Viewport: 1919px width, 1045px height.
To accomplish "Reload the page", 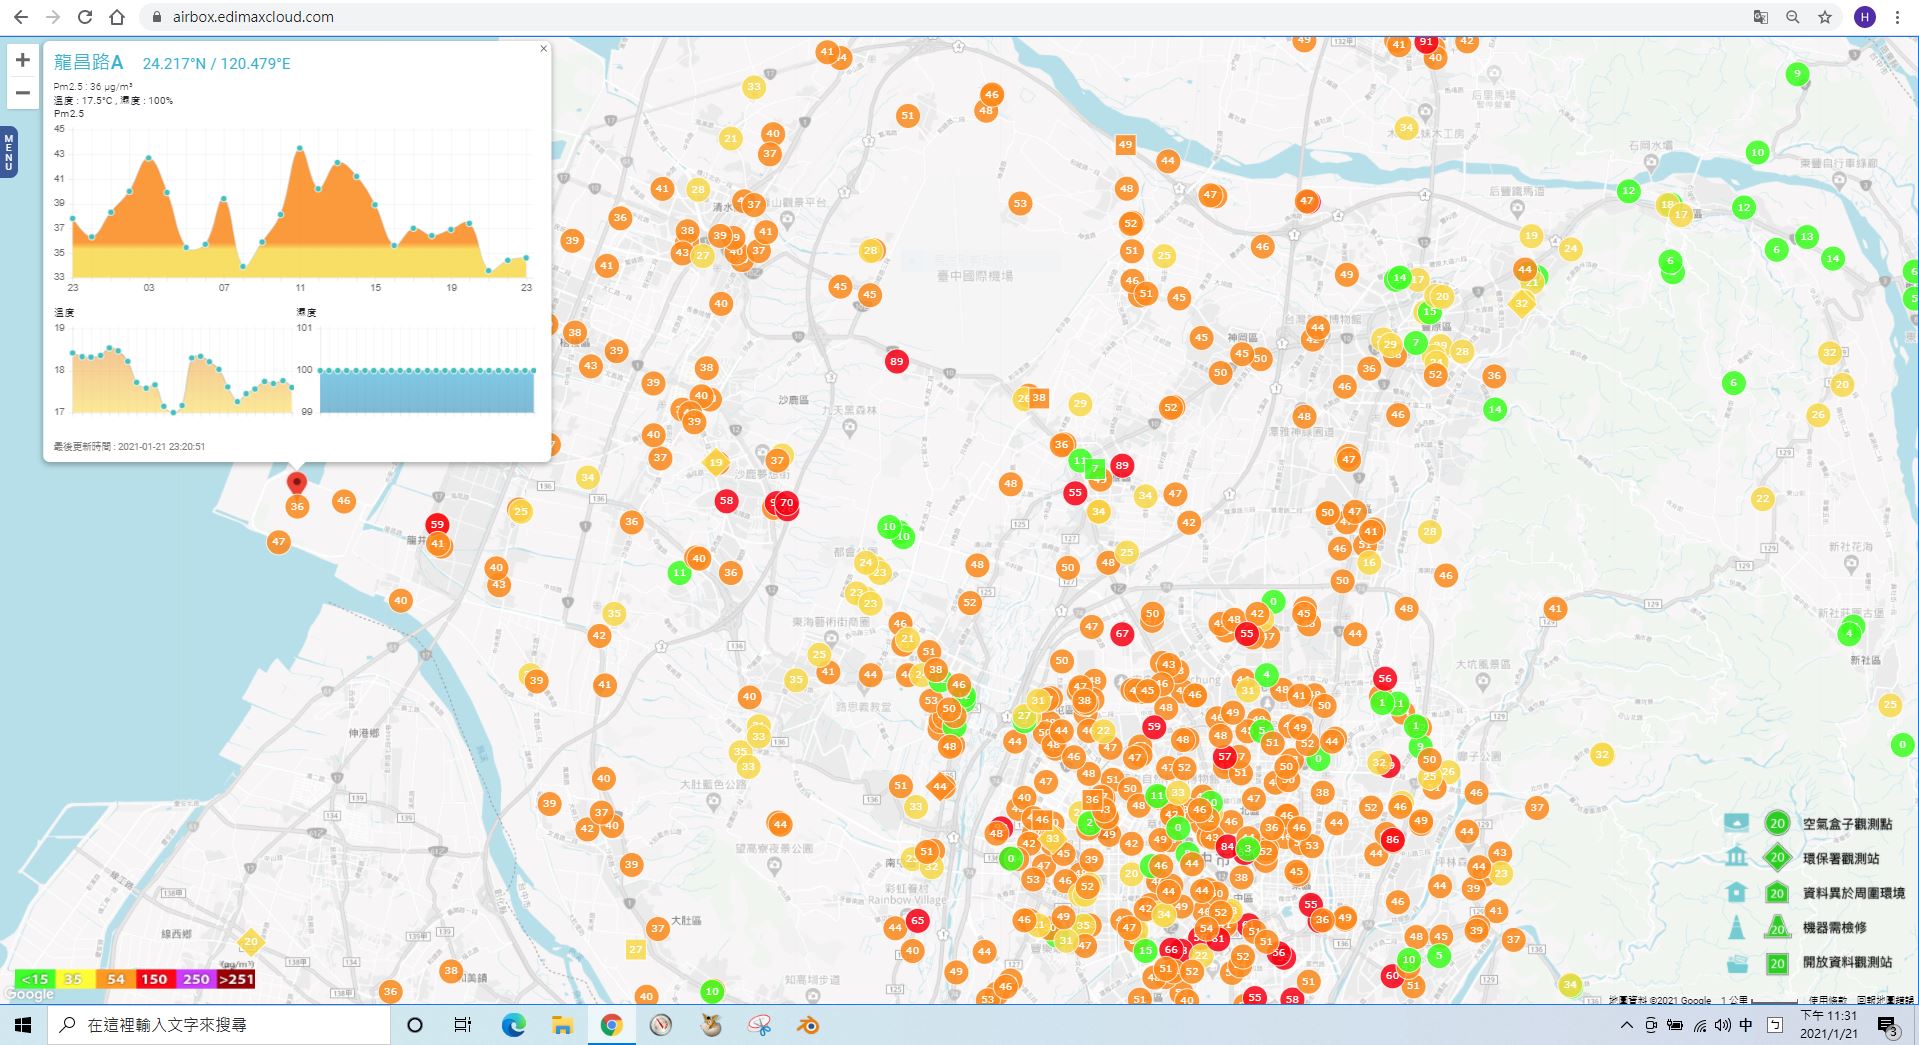I will coord(85,17).
